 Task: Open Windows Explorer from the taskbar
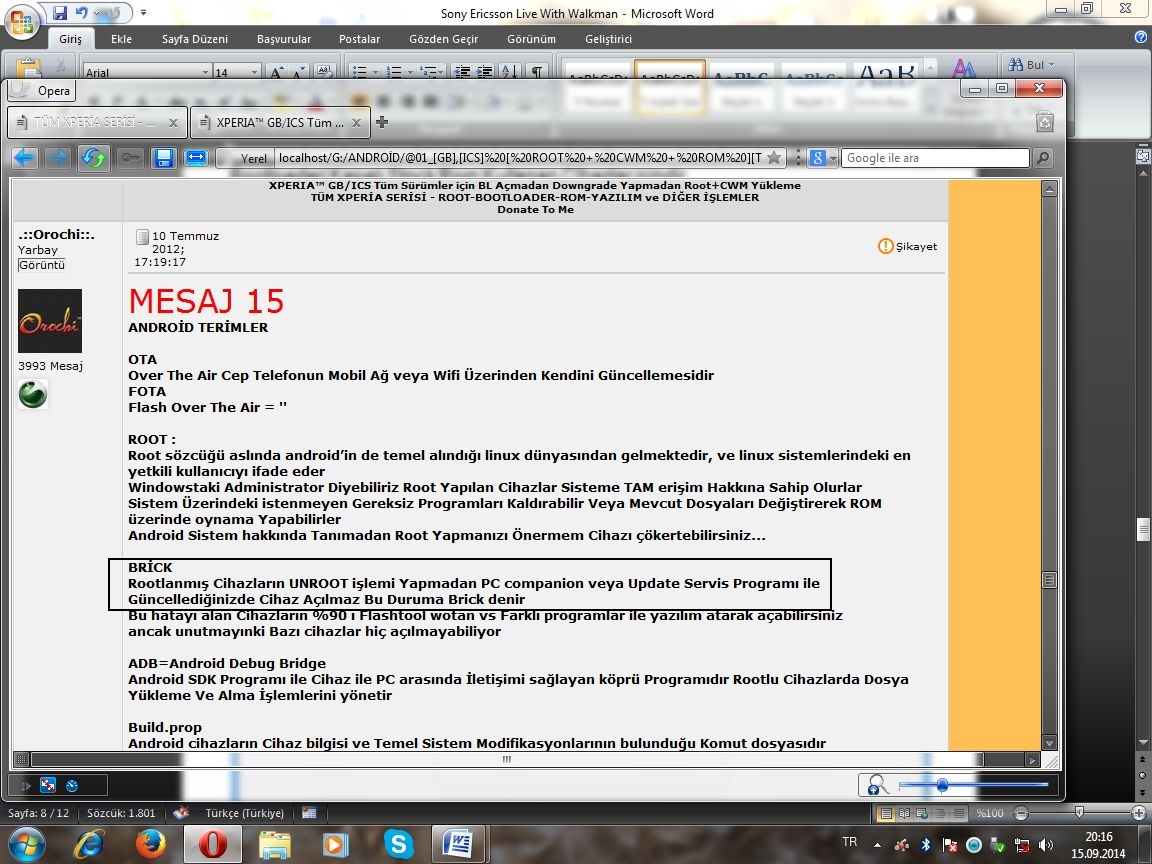[x=275, y=844]
